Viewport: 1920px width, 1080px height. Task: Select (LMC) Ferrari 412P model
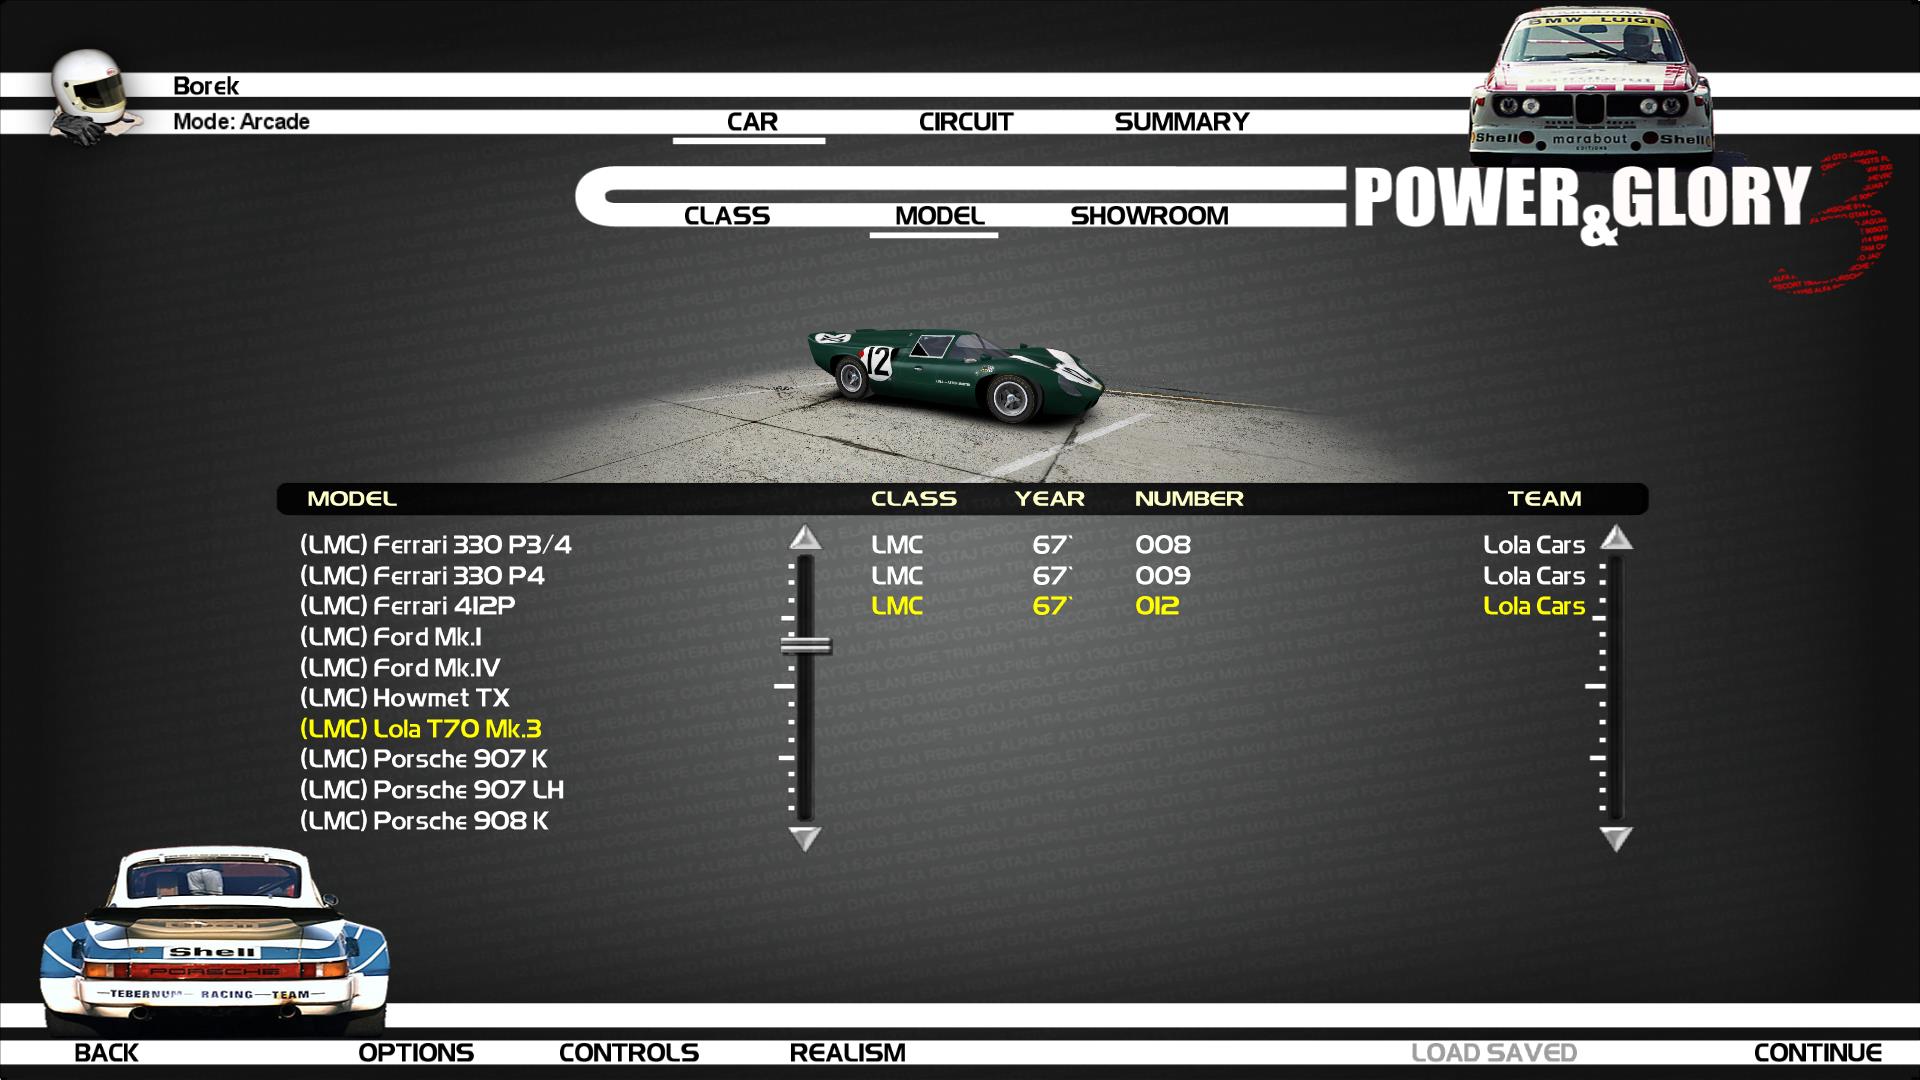click(x=408, y=606)
